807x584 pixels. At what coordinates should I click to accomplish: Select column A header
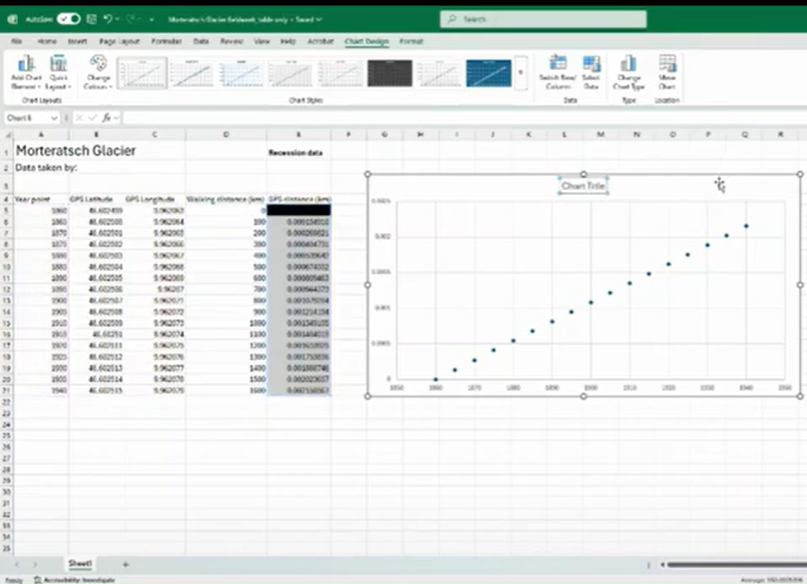(41, 134)
